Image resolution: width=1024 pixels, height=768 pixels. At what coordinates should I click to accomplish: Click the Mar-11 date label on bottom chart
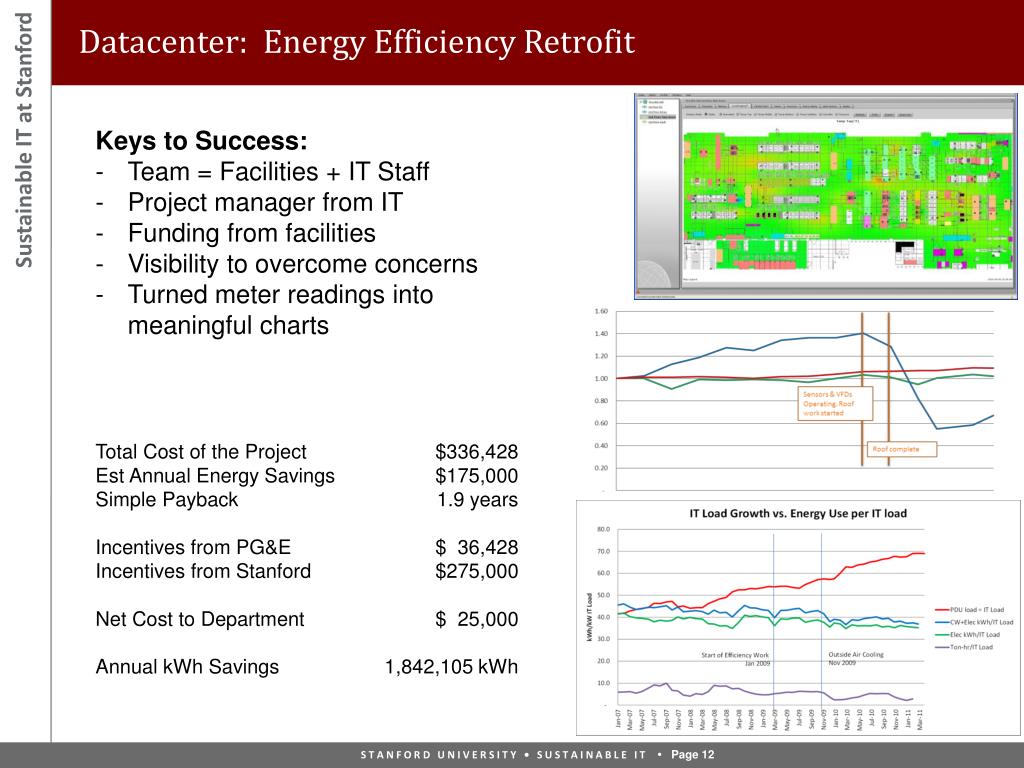click(x=920, y=718)
